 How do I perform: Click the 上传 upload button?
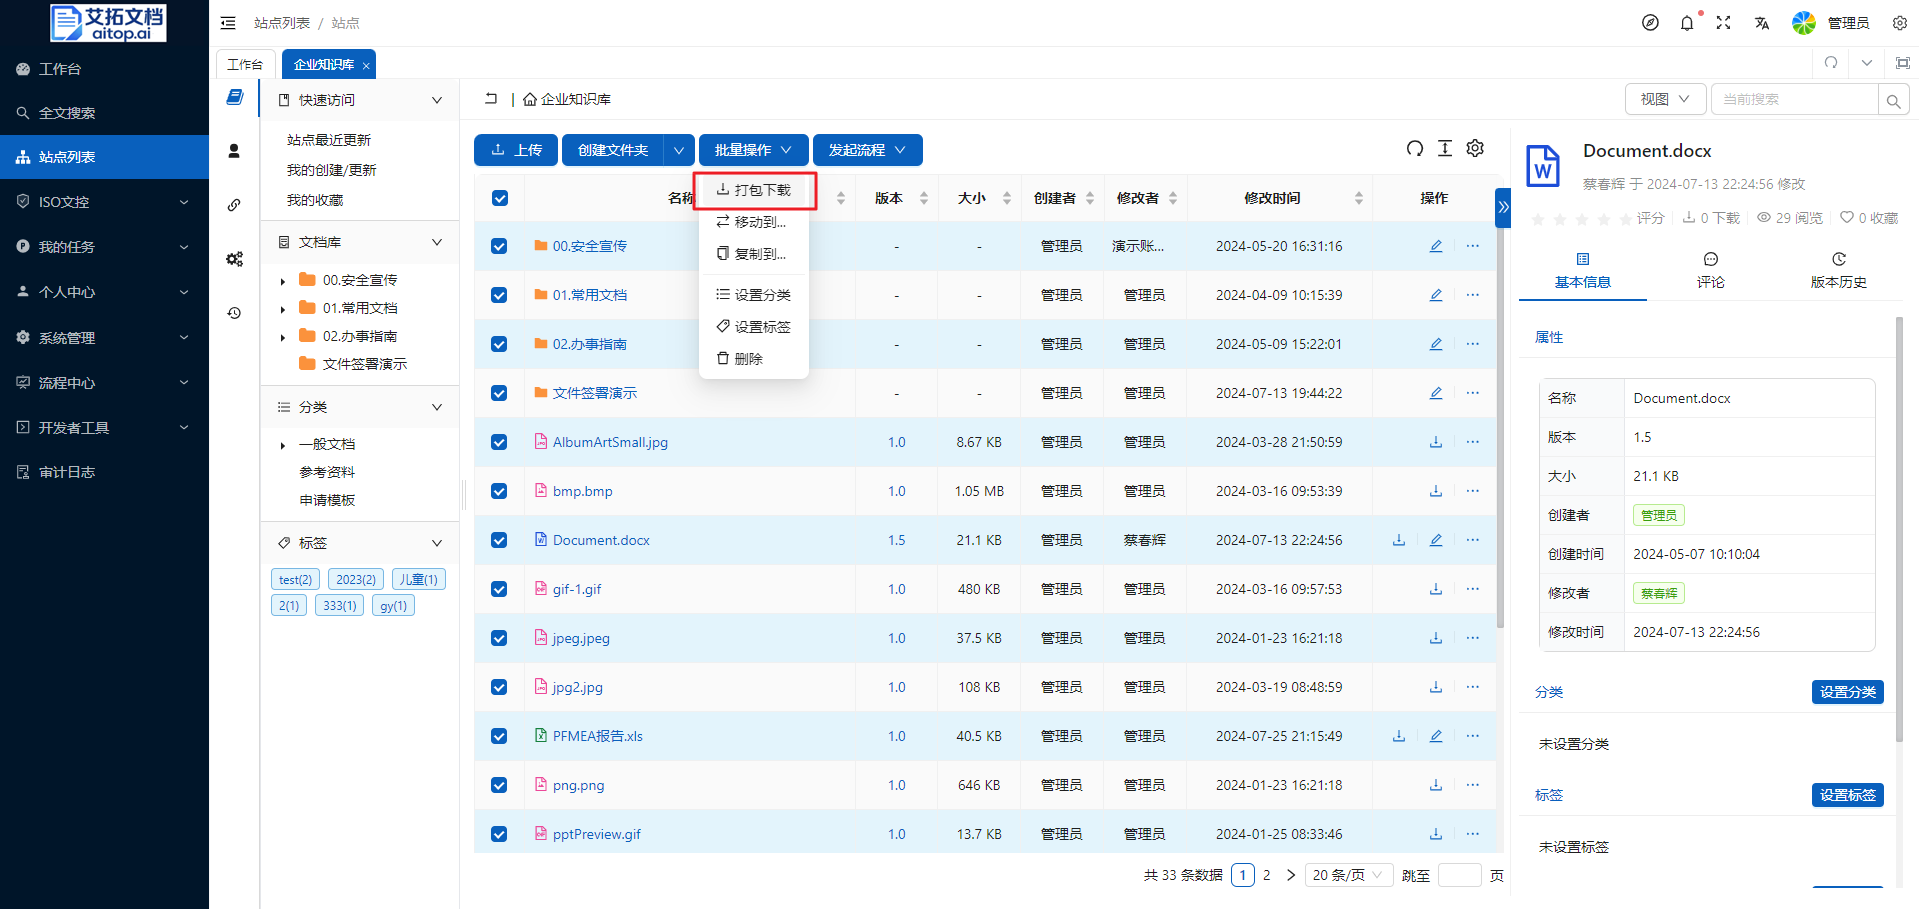(516, 150)
